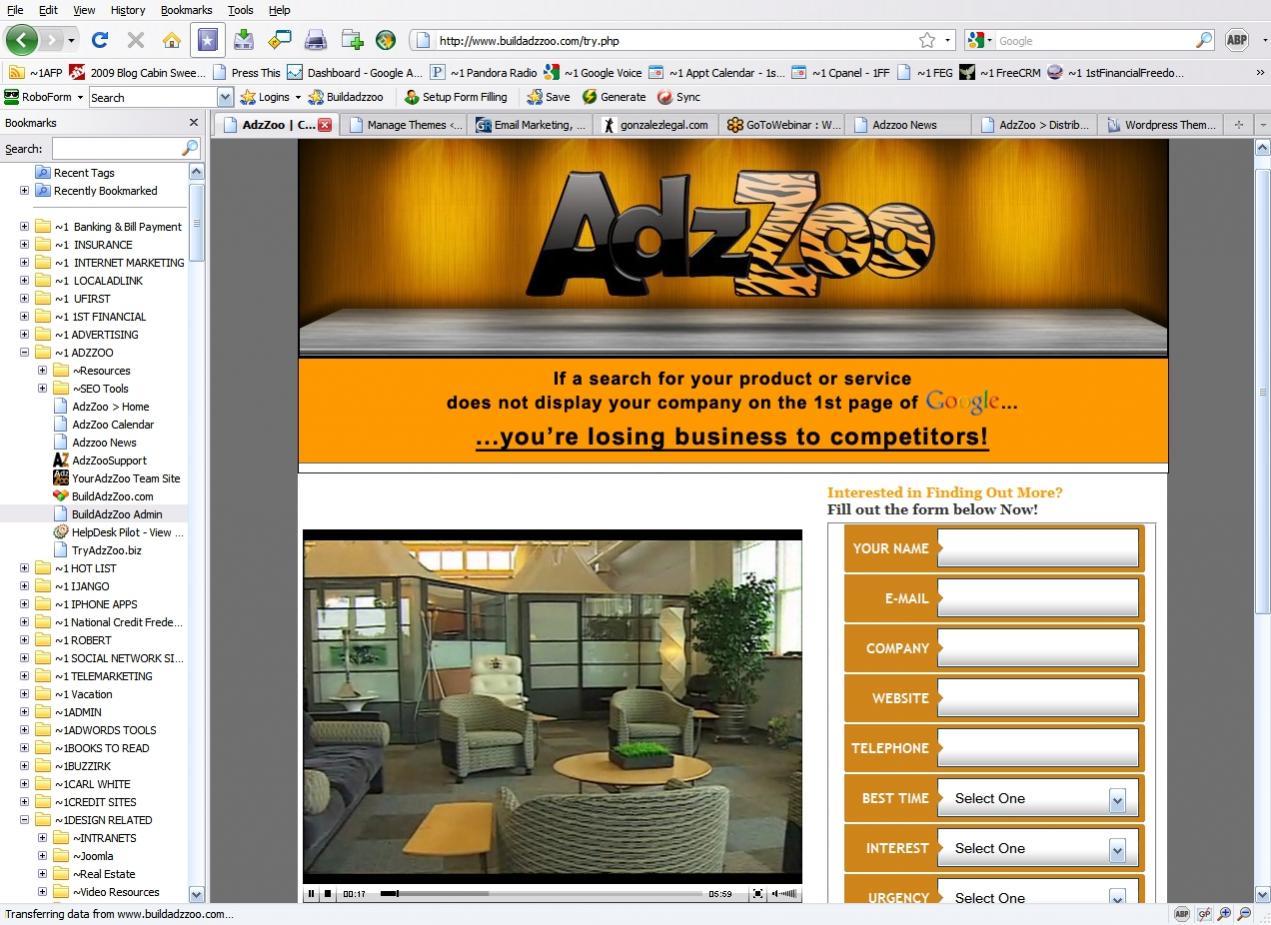Open the AdzZoo Calendar bookmark

click(103, 424)
